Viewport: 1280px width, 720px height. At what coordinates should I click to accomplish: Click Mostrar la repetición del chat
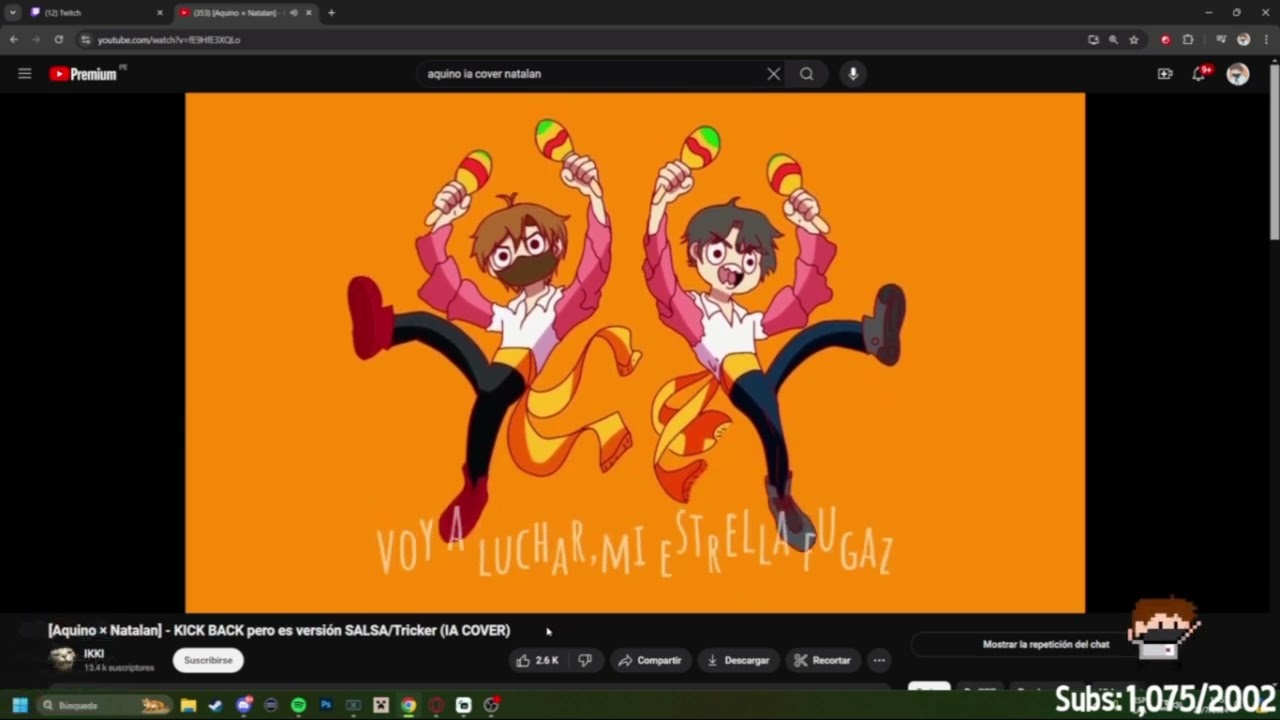point(1045,645)
